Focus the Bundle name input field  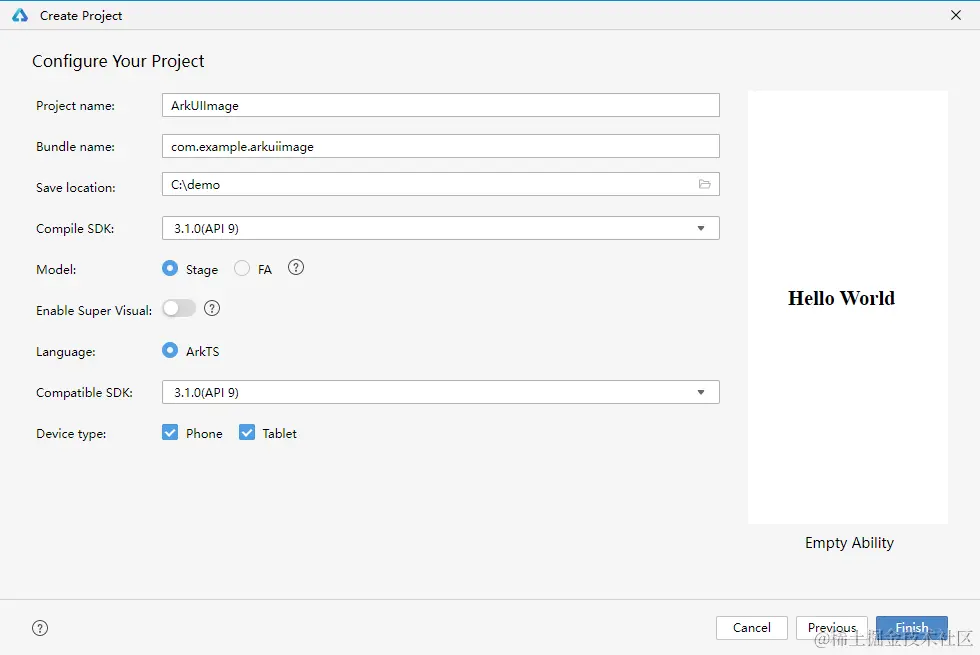coord(441,146)
